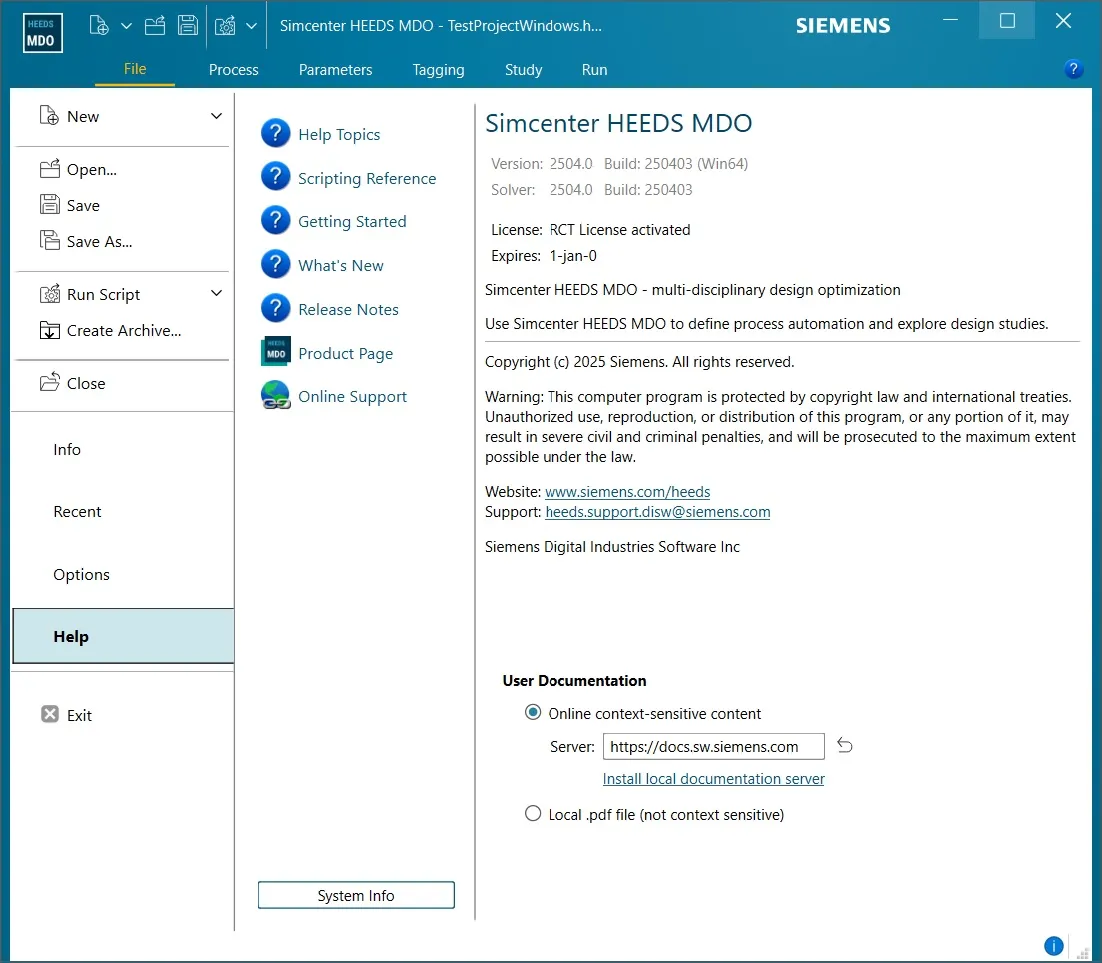Go to the Study tab

tap(524, 70)
